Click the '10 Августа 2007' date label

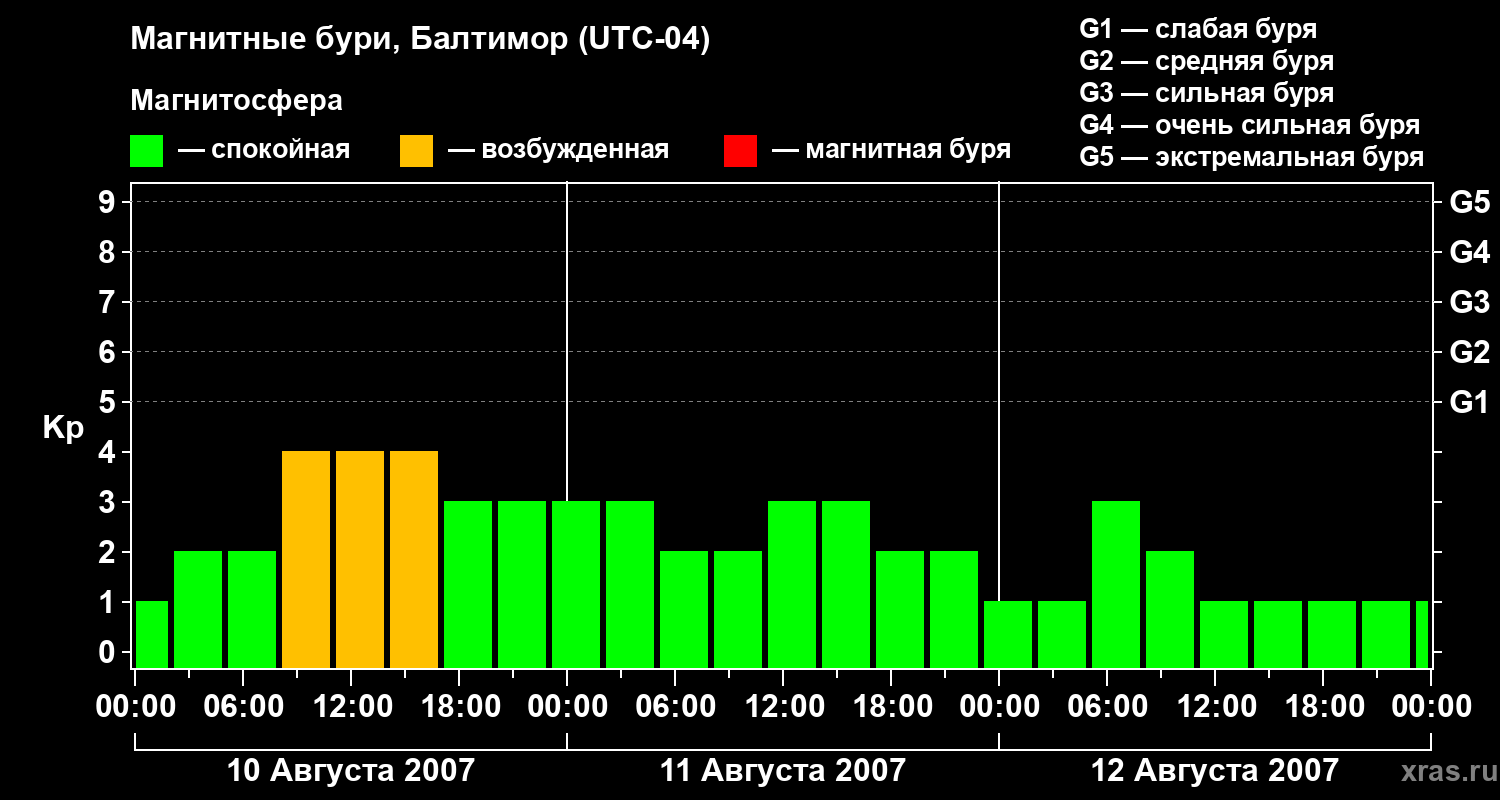(351, 771)
